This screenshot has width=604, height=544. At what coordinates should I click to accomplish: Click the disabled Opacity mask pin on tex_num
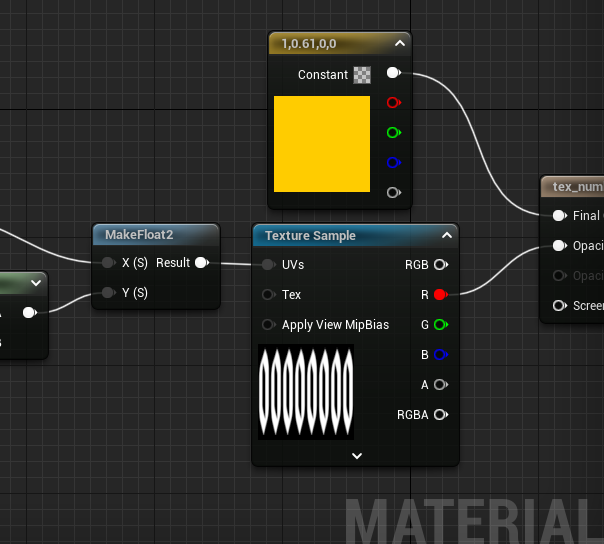point(560,276)
